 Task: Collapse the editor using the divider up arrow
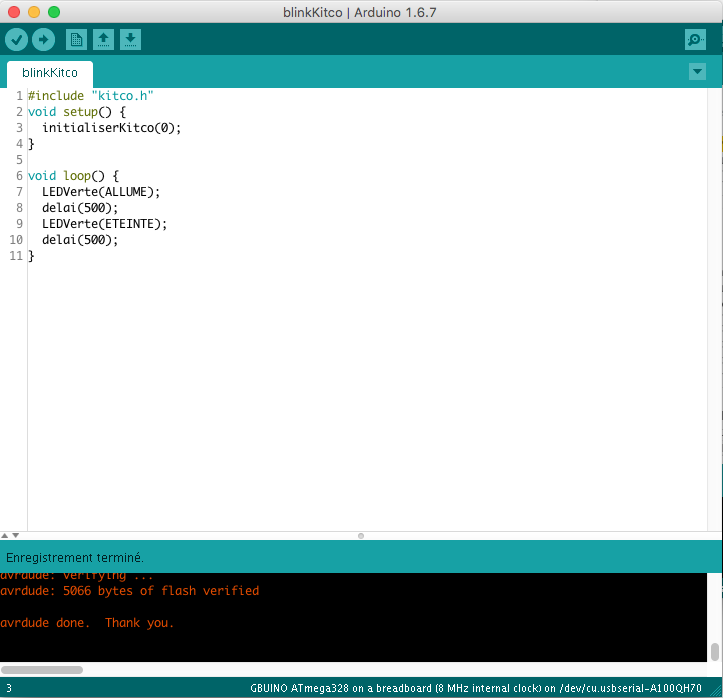coord(4,536)
